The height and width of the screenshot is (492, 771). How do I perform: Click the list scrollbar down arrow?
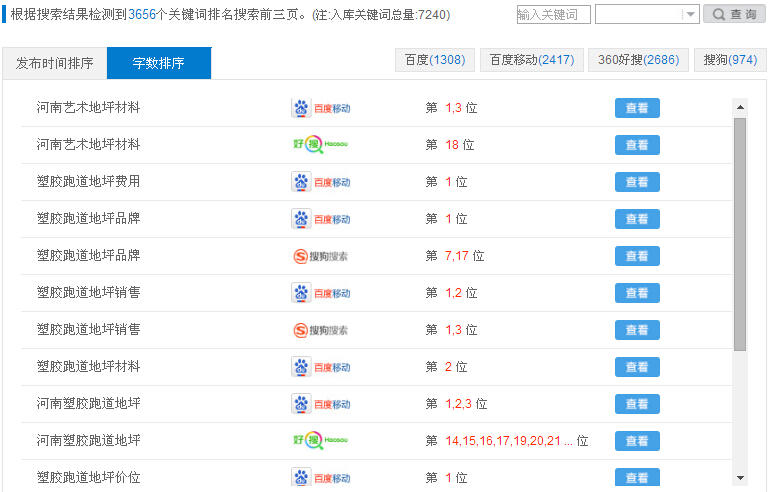pyautogui.click(x=740, y=478)
